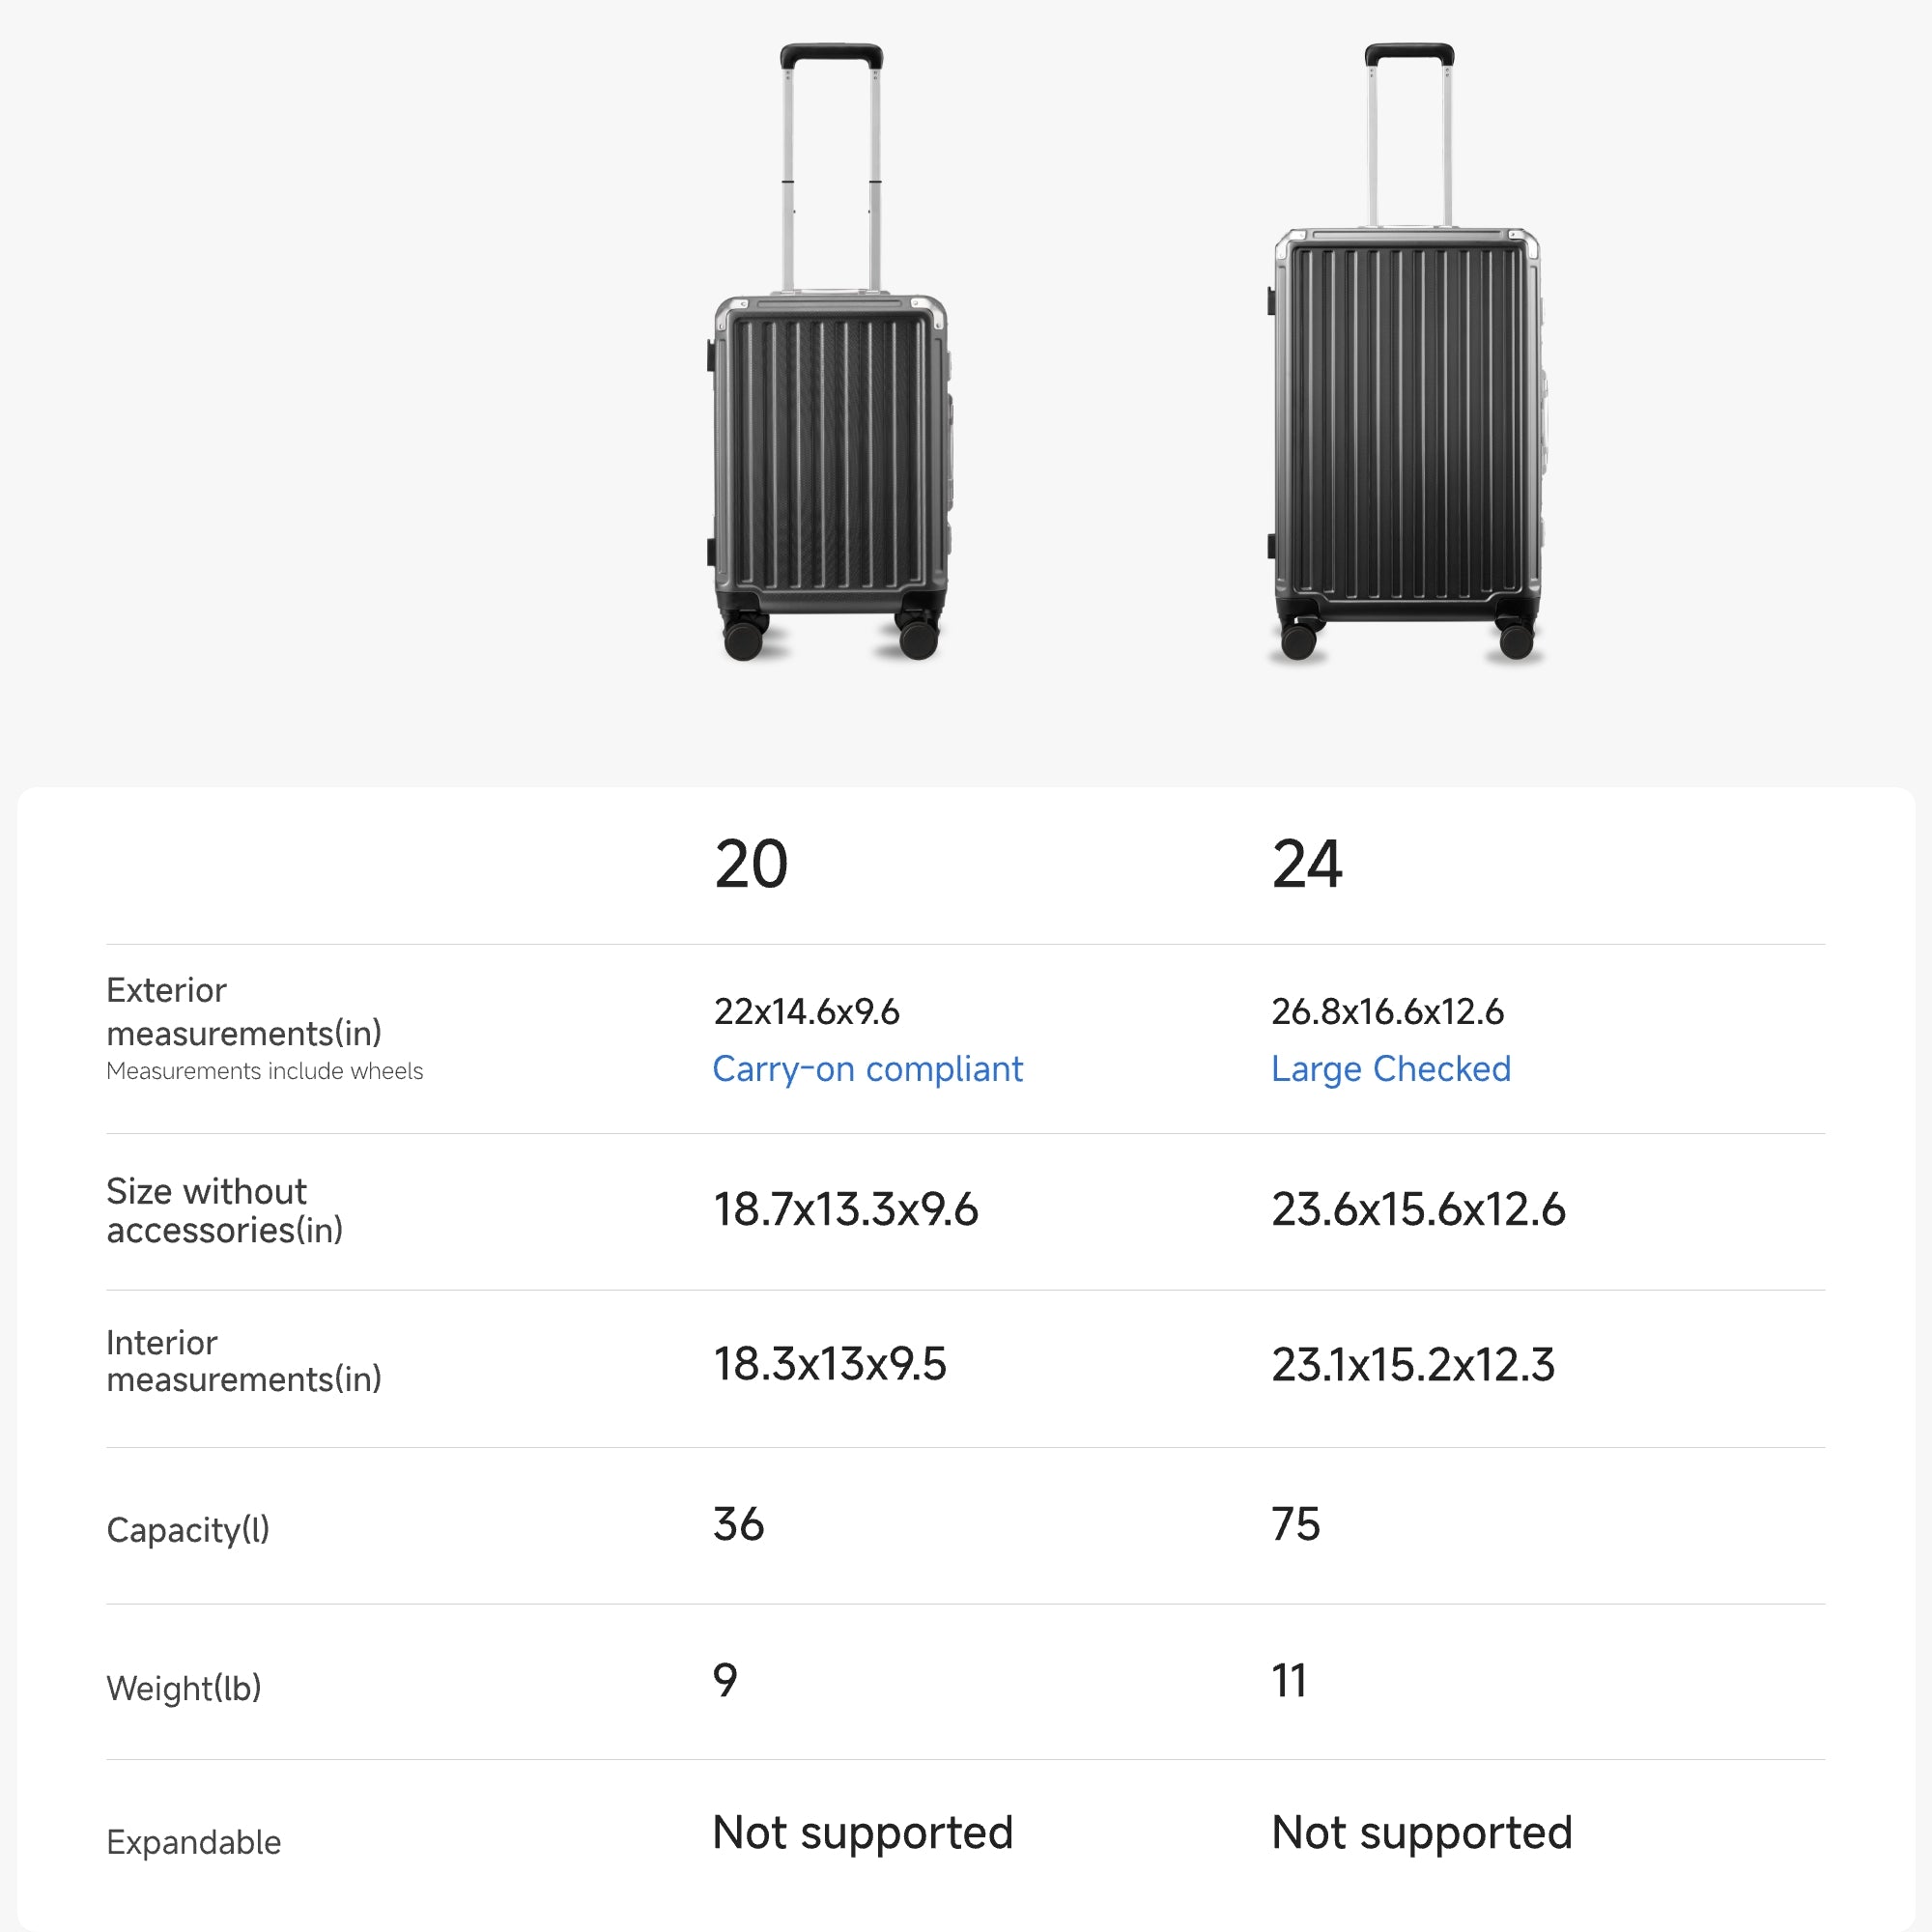The height and width of the screenshot is (1932, 1932).
Task: Click the "Capacity(l)" row label
Action: [188, 1530]
